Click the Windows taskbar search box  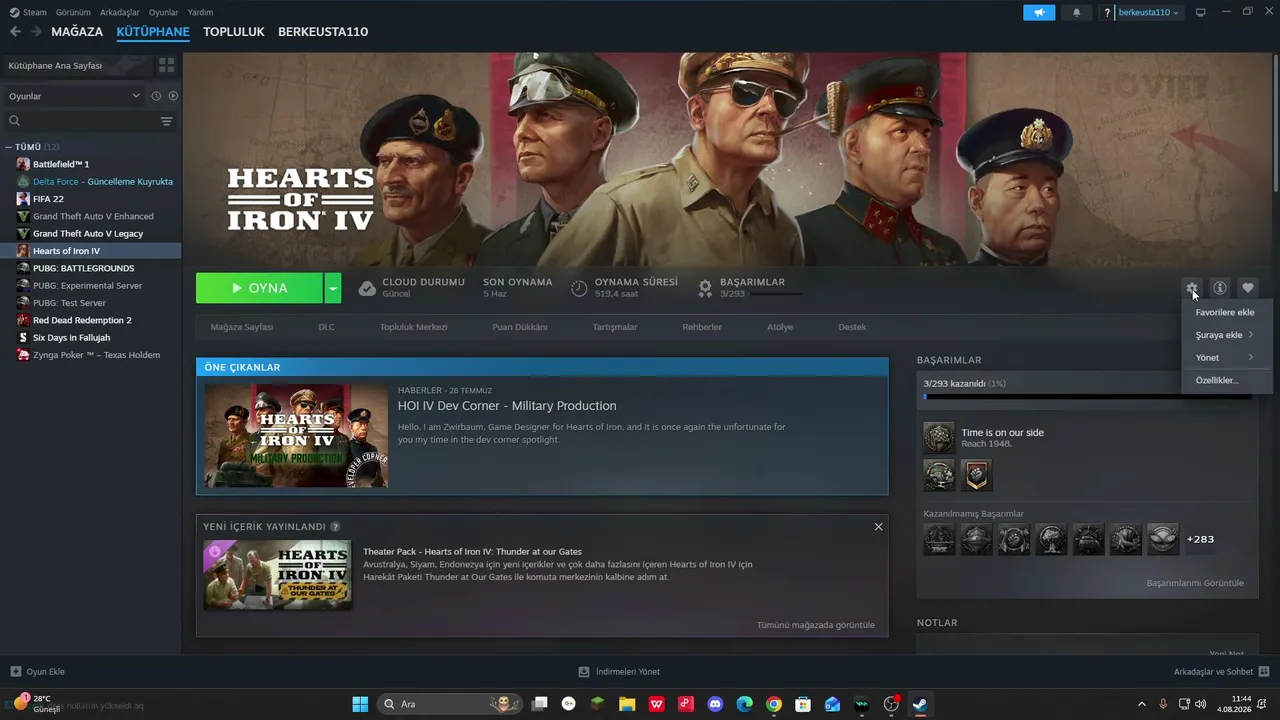tap(449, 704)
